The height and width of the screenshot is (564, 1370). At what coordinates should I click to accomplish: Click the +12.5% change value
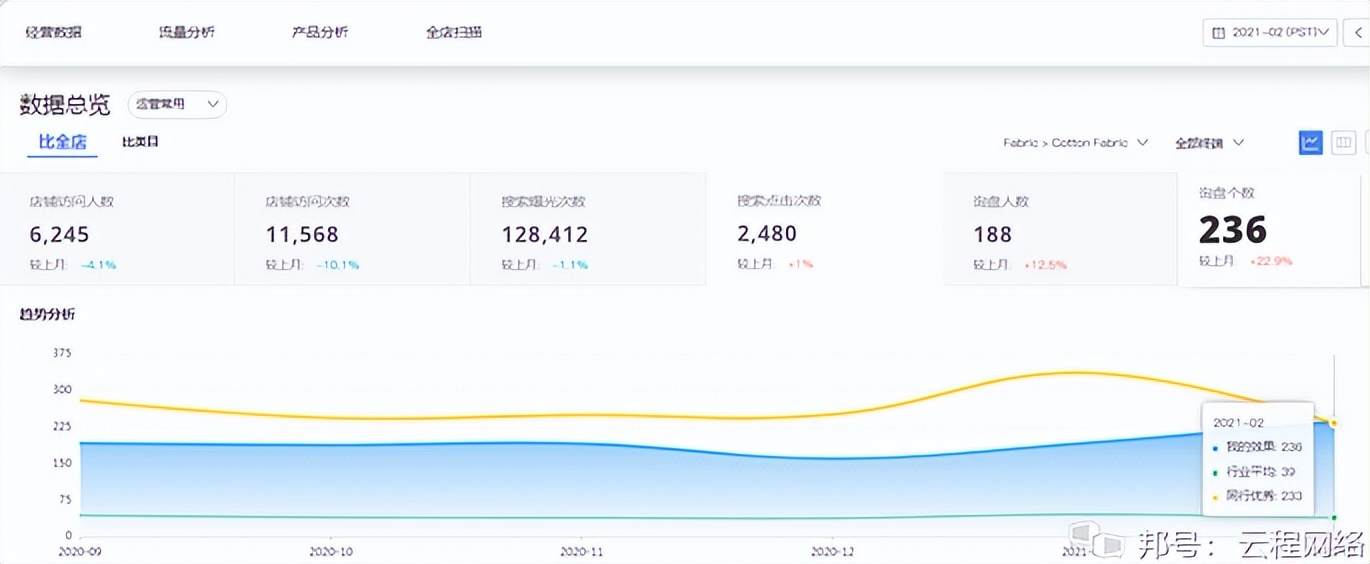[x=1045, y=265]
